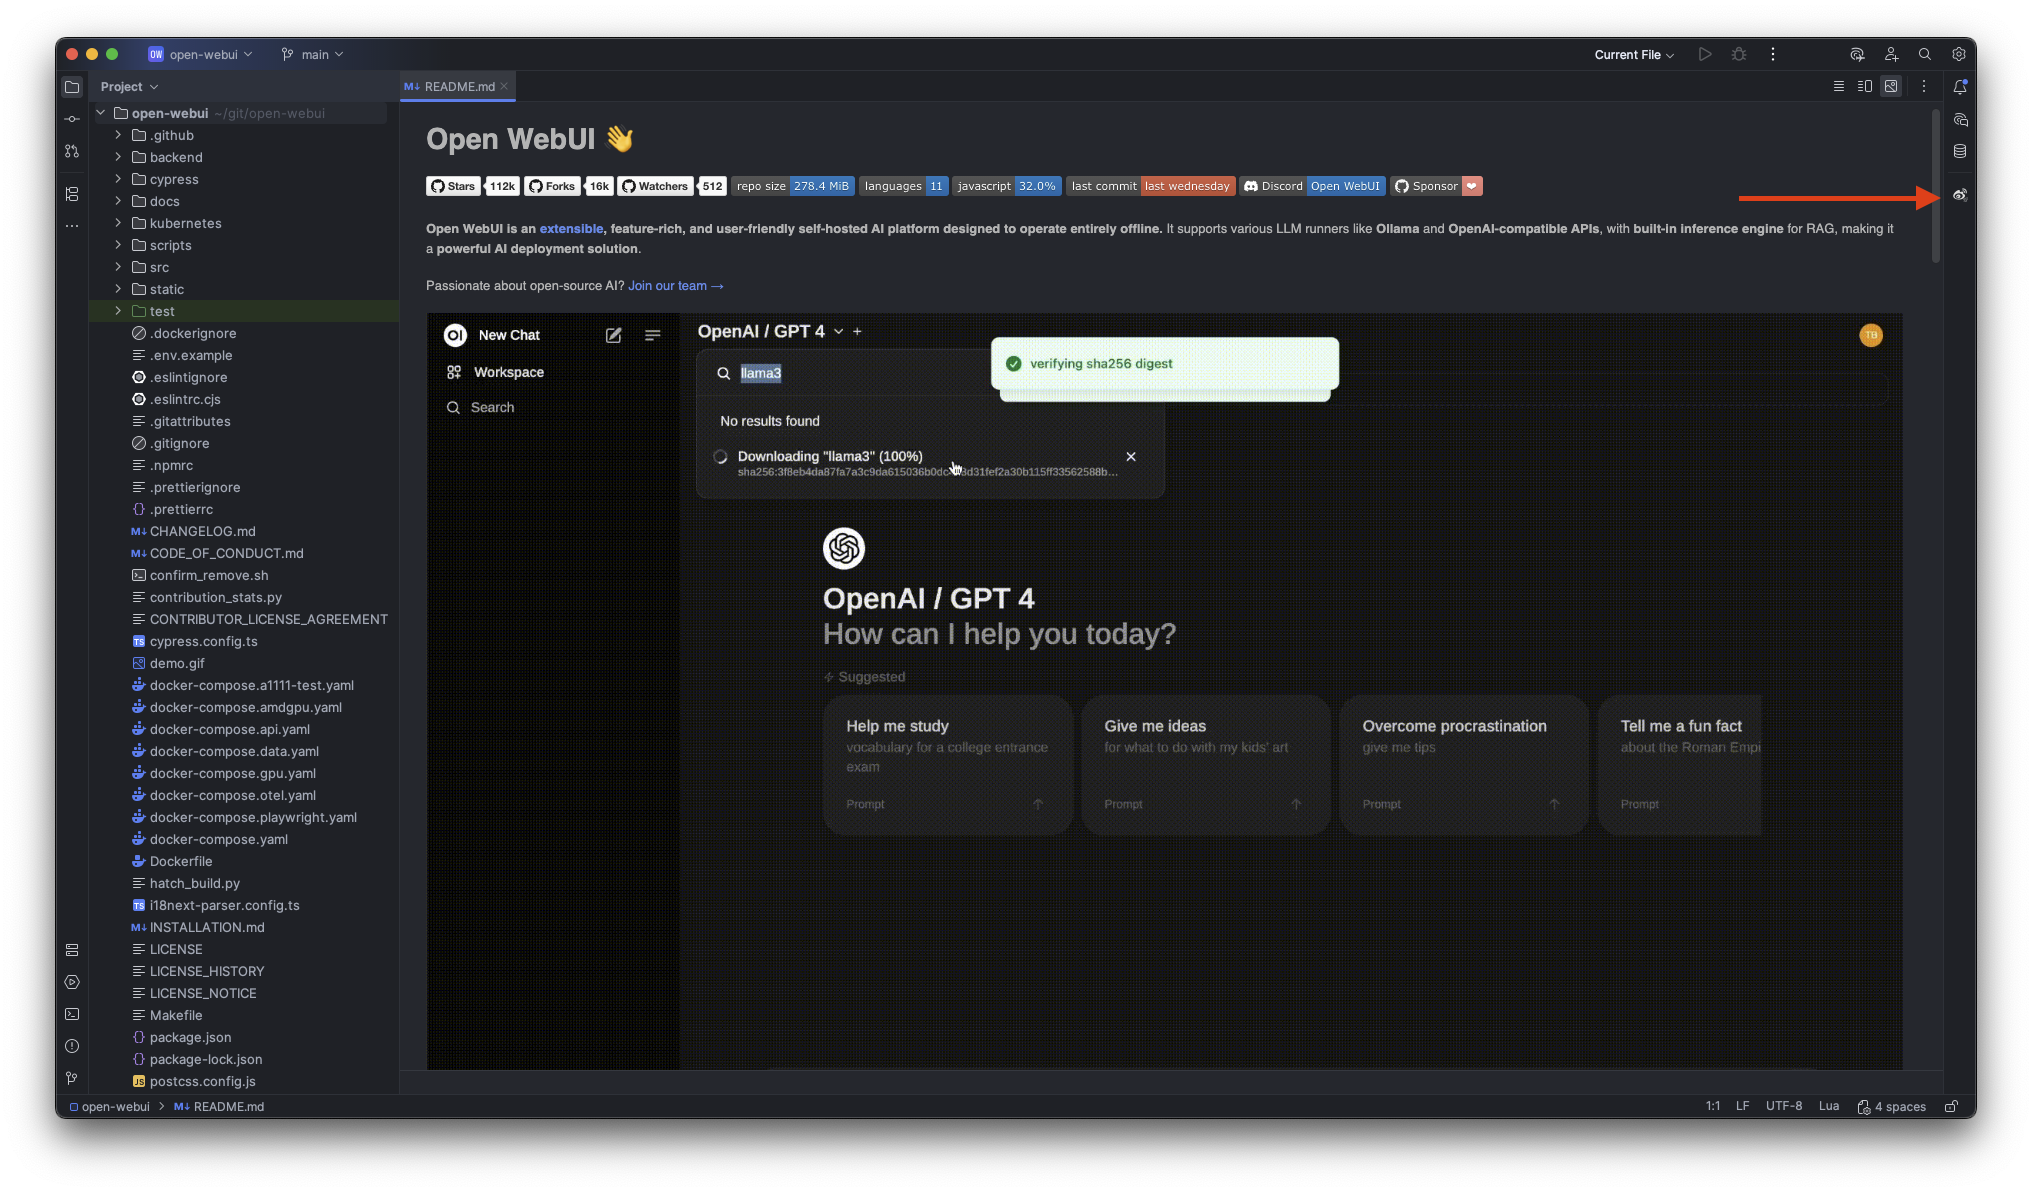This screenshot has width=2032, height=1192.
Task: Open the More Actions menu beside Debug
Action: [1773, 54]
